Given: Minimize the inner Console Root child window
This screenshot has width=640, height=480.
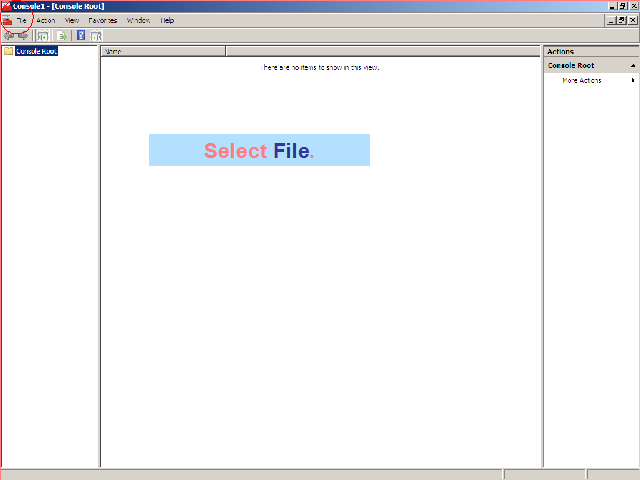Looking at the screenshot, I should tap(610, 20).
